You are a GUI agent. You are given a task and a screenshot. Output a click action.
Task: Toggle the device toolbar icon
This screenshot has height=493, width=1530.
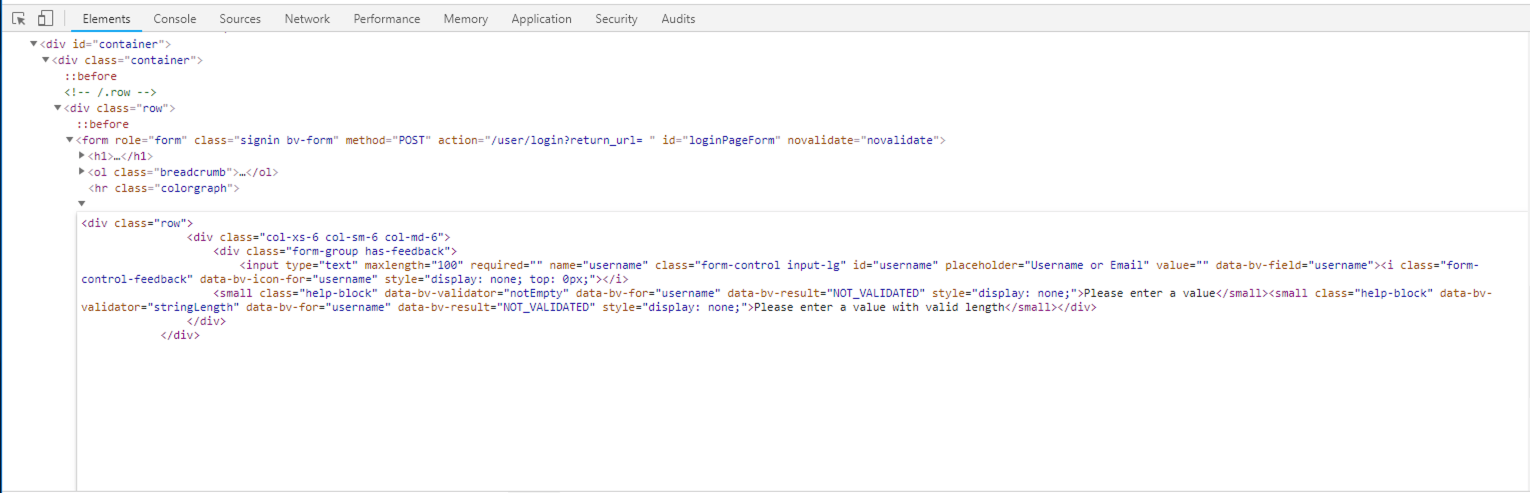(x=45, y=18)
